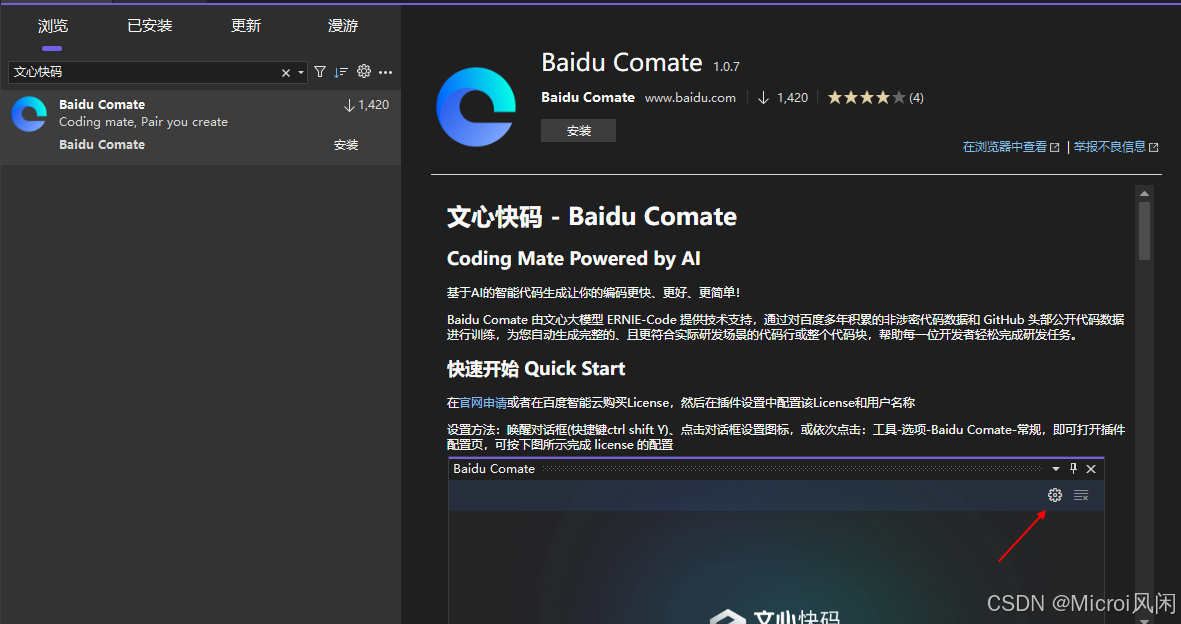Close the Baidu Comate tool window
This screenshot has width=1181, height=624.
1091,469
